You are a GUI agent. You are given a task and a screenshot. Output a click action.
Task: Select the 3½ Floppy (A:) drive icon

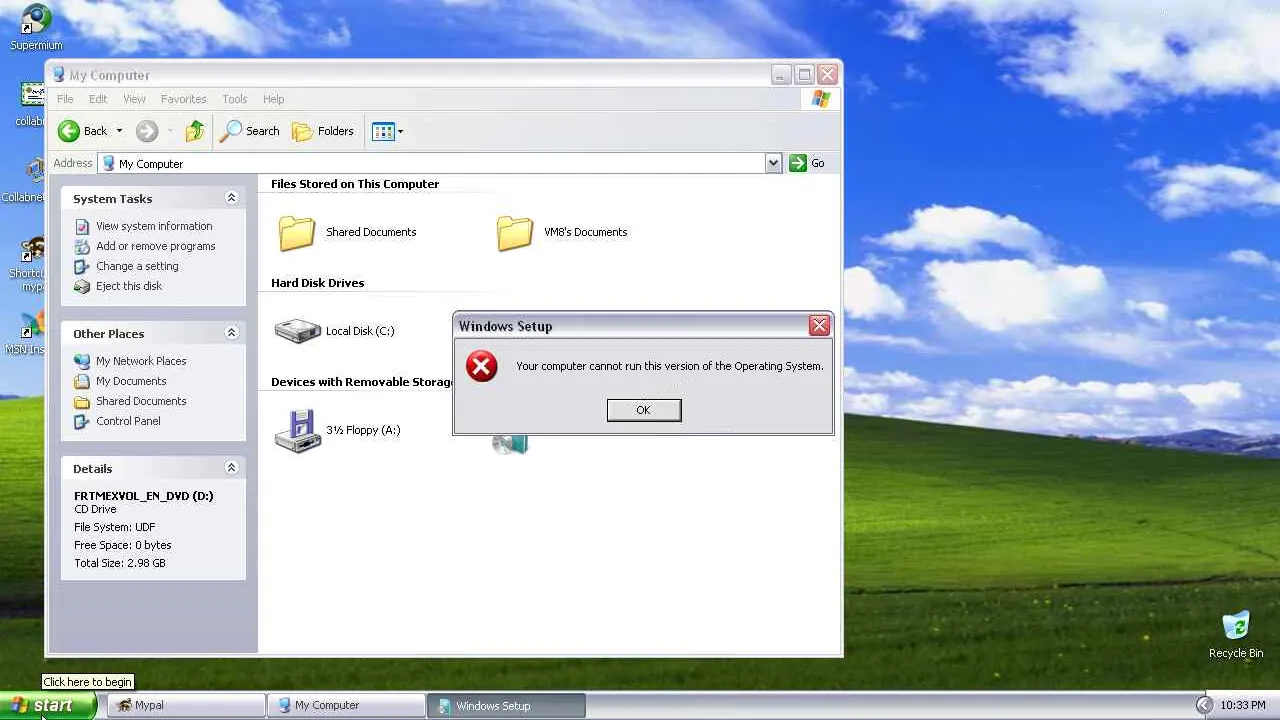click(297, 431)
